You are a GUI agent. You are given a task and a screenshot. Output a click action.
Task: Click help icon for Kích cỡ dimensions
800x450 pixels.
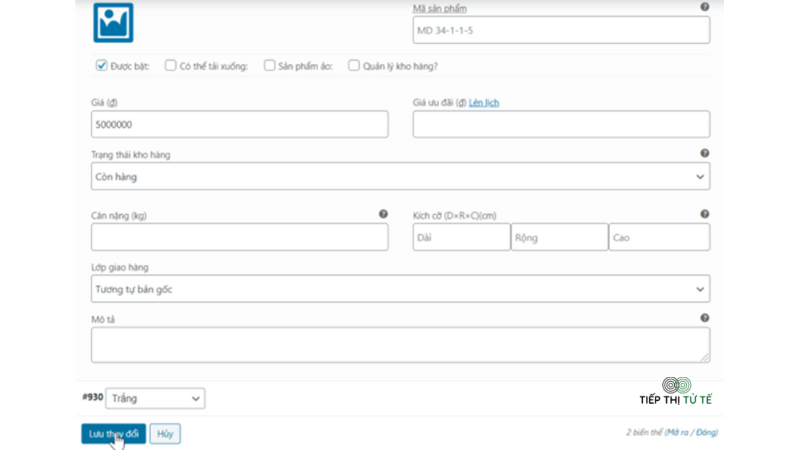[705, 214]
